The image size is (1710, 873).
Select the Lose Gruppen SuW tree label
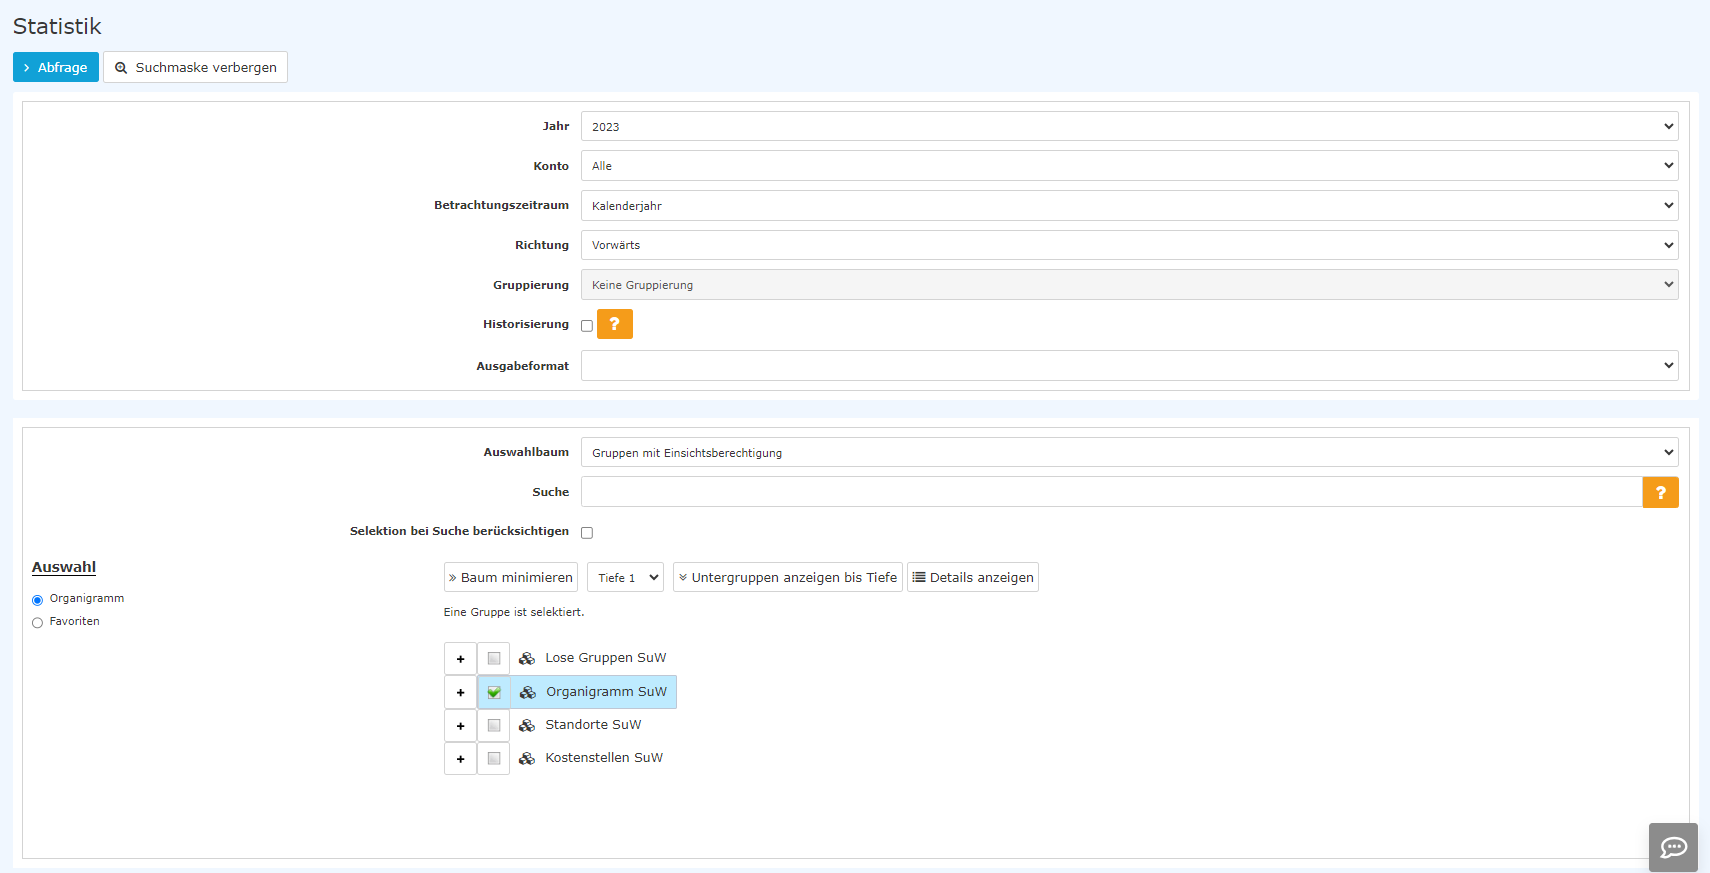point(606,658)
